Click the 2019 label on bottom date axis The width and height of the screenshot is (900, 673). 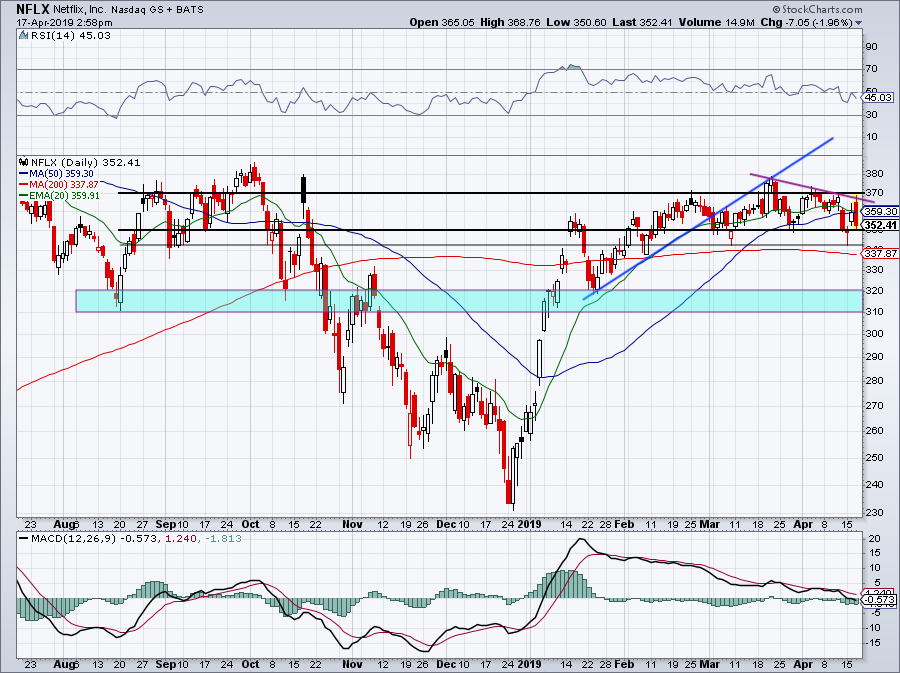click(x=529, y=664)
